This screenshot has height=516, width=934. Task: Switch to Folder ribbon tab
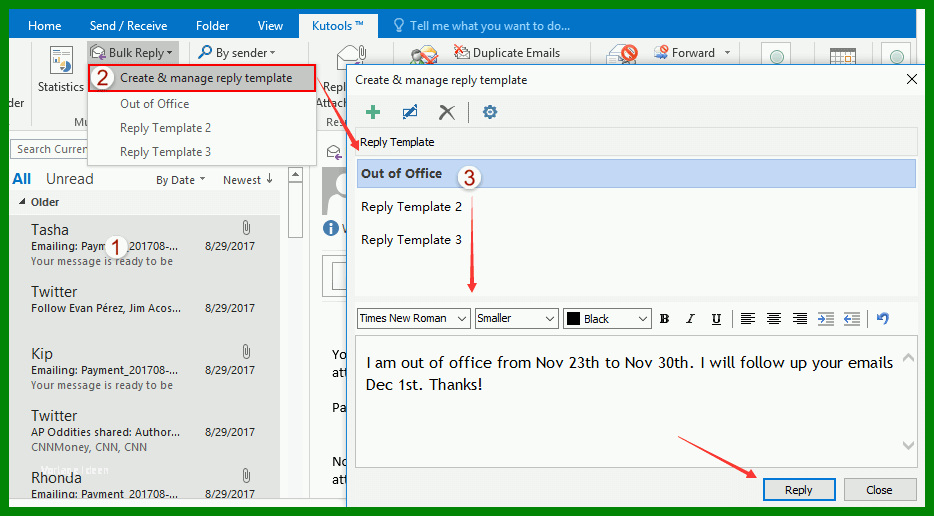213,26
